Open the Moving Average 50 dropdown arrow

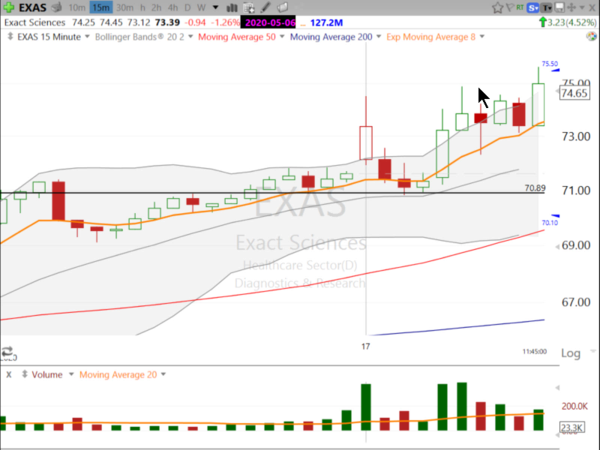coord(282,37)
